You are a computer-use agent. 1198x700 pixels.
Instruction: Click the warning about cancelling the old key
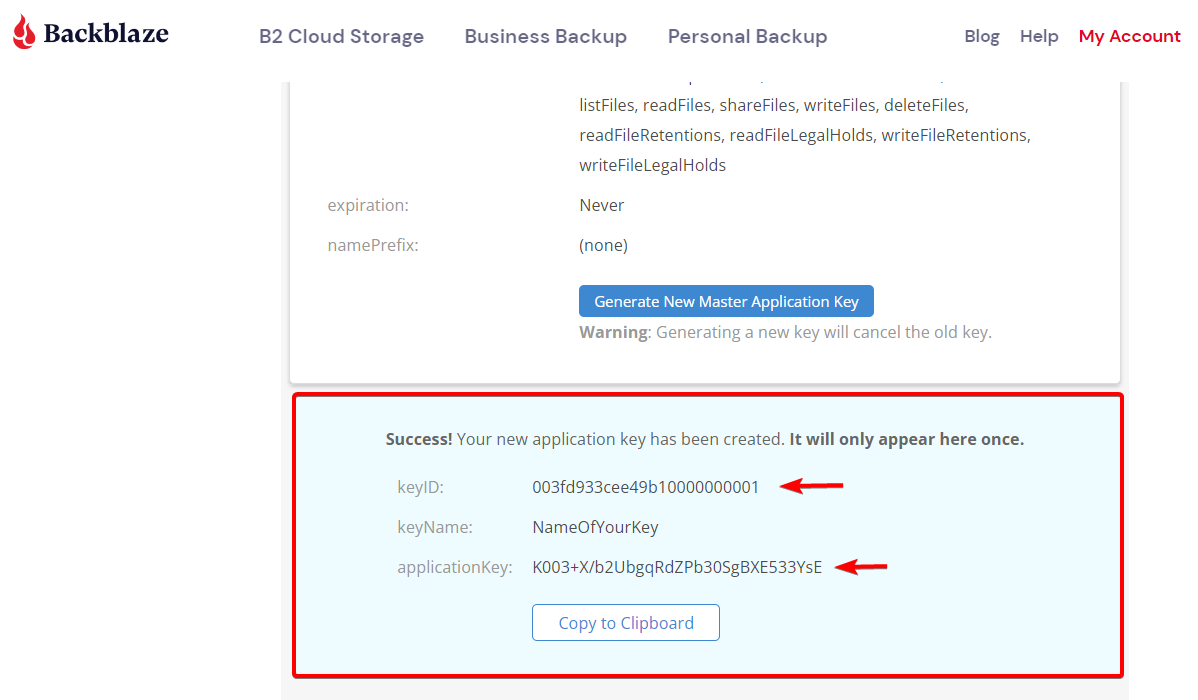[785, 332]
